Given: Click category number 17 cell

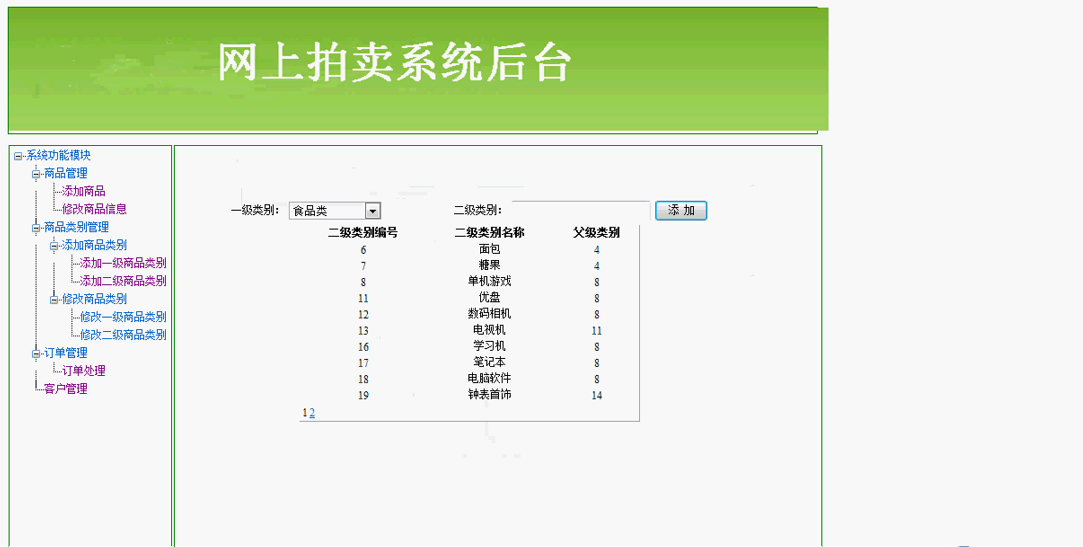Looking at the screenshot, I should point(363,363).
